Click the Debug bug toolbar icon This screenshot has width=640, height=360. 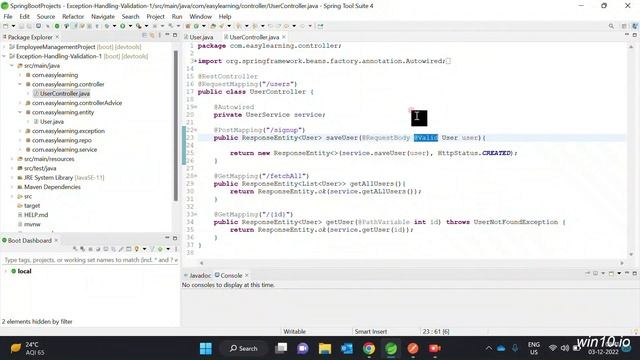click(107, 26)
